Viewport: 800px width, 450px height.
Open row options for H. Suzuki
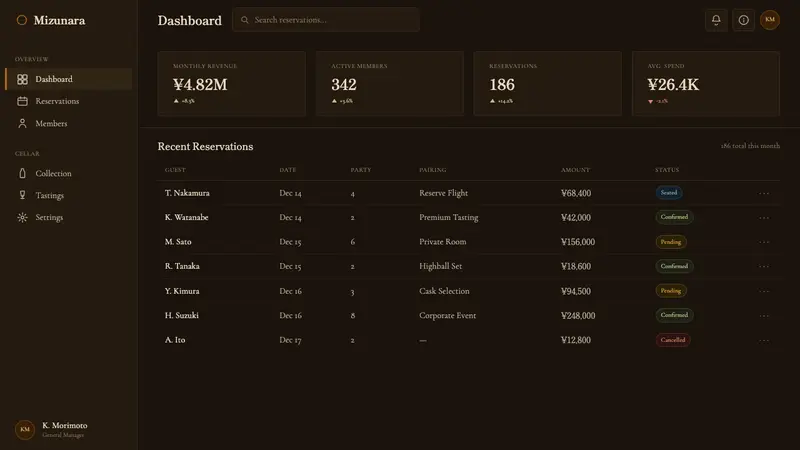pyautogui.click(x=764, y=315)
